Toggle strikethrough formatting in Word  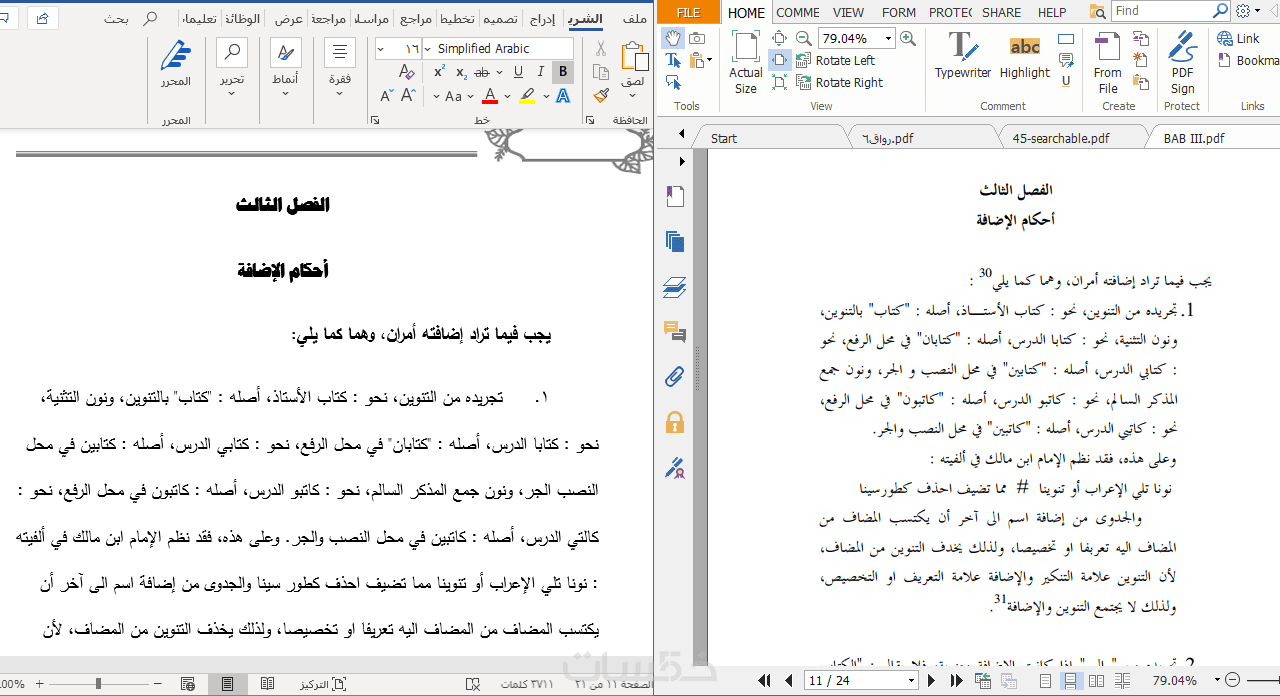click(482, 72)
